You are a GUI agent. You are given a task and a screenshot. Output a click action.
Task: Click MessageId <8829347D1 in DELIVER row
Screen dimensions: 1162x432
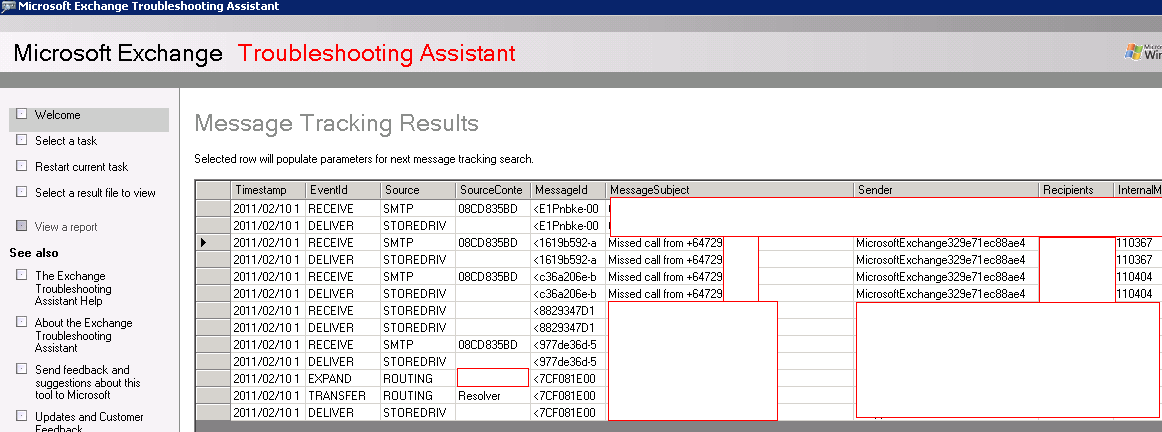coord(568,328)
